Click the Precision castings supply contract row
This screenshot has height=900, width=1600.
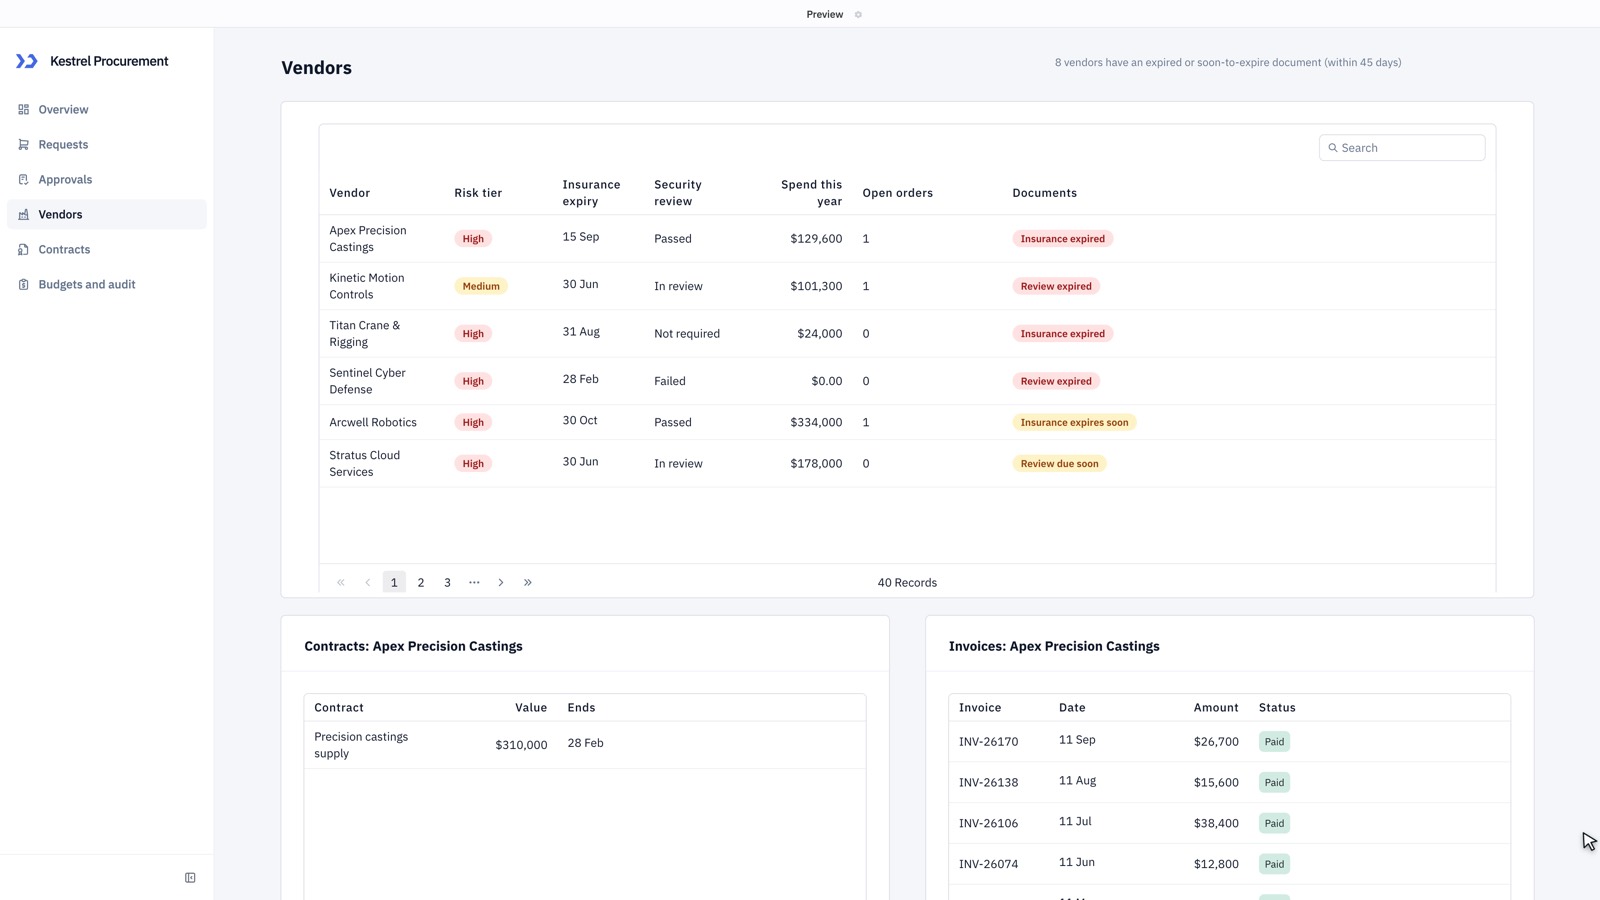585,745
